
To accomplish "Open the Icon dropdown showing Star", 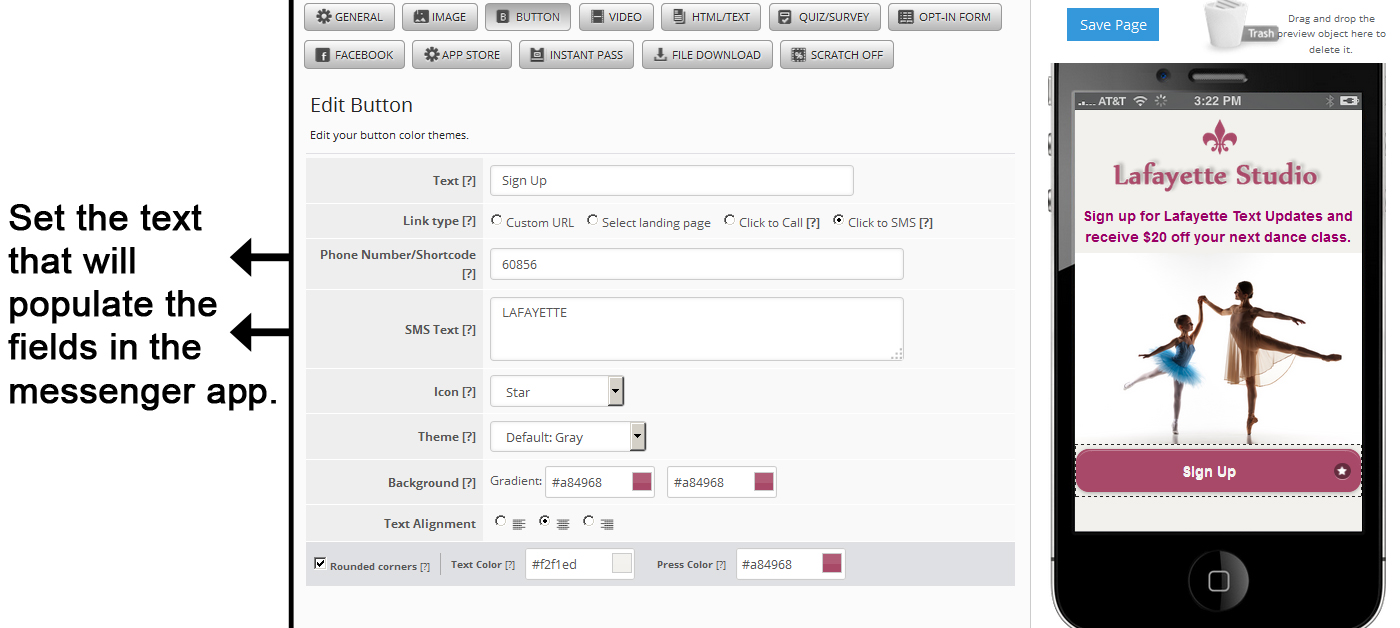I will point(557,391).
